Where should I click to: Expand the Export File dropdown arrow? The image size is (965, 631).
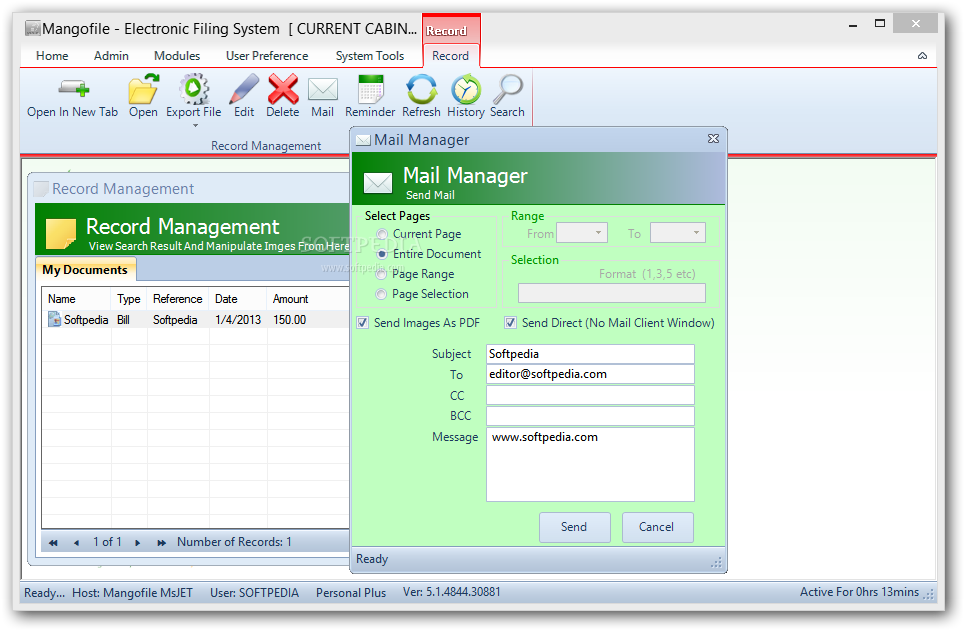195,126
